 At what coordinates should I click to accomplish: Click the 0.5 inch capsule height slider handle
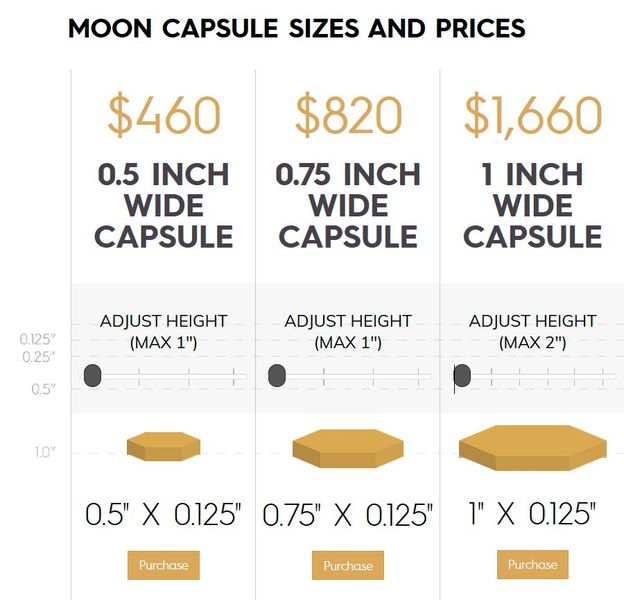(x=92, y=376)
